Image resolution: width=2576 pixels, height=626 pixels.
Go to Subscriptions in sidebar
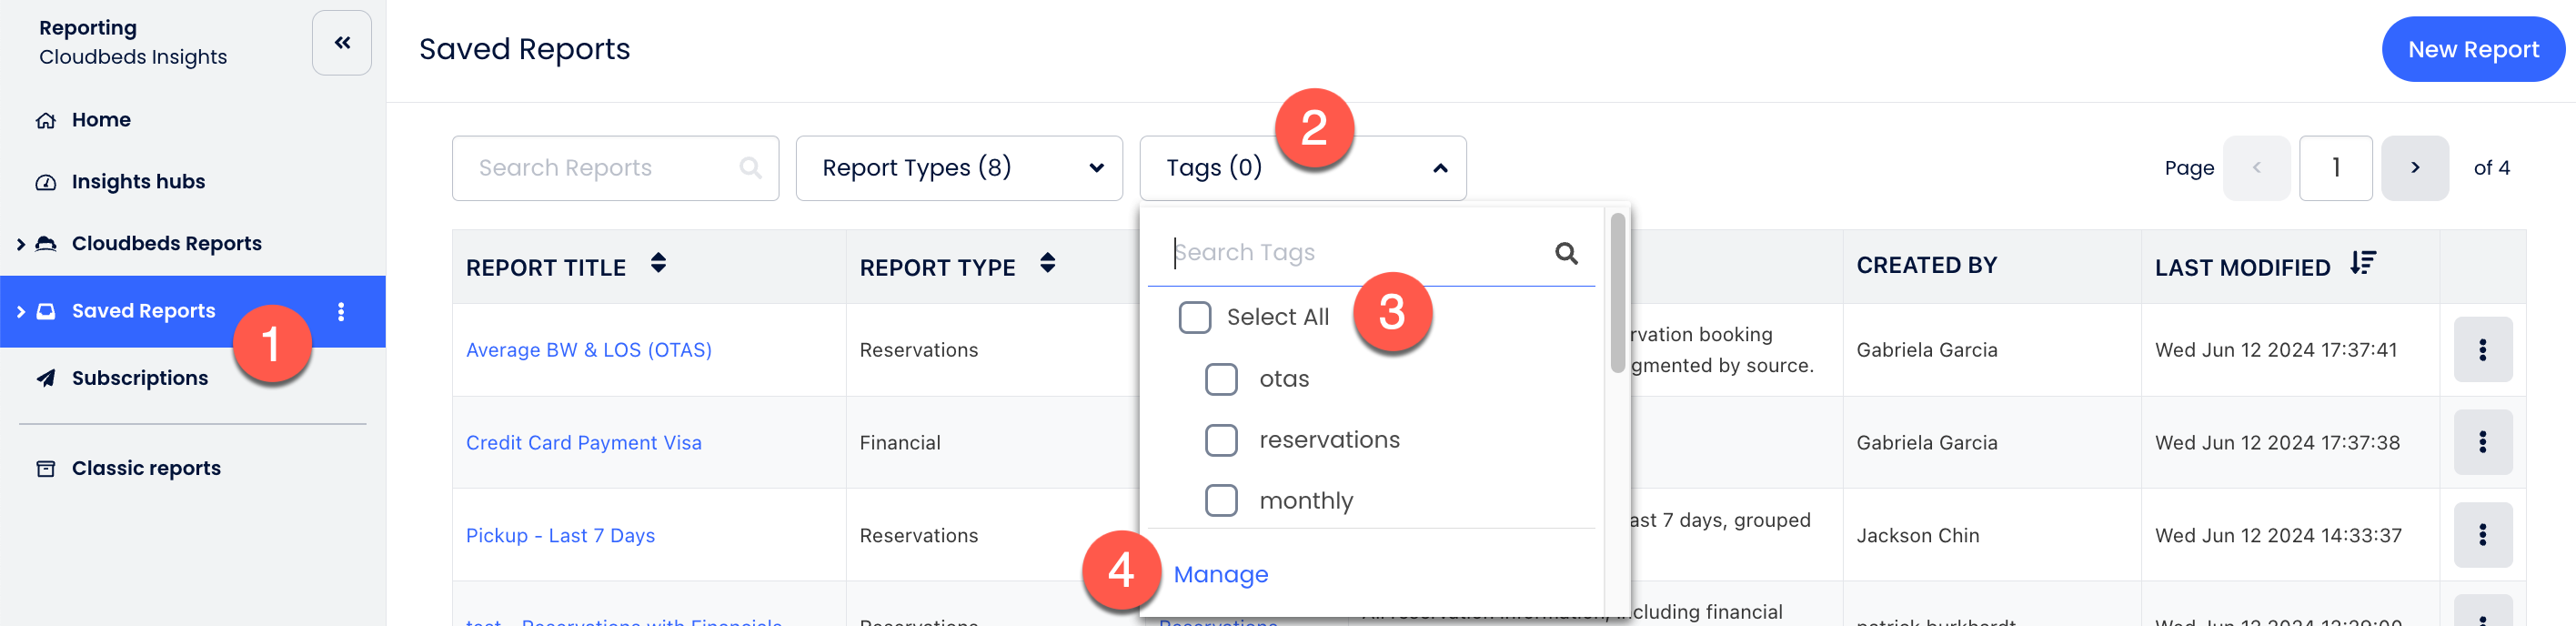pos(140,378)
